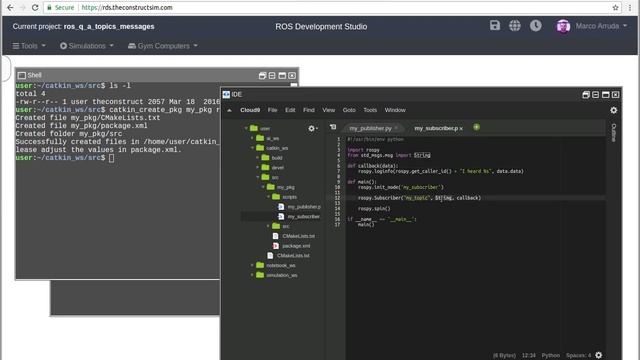Close the my_publisher.py tab
This screenshot has width=640, height=360.
396,128
